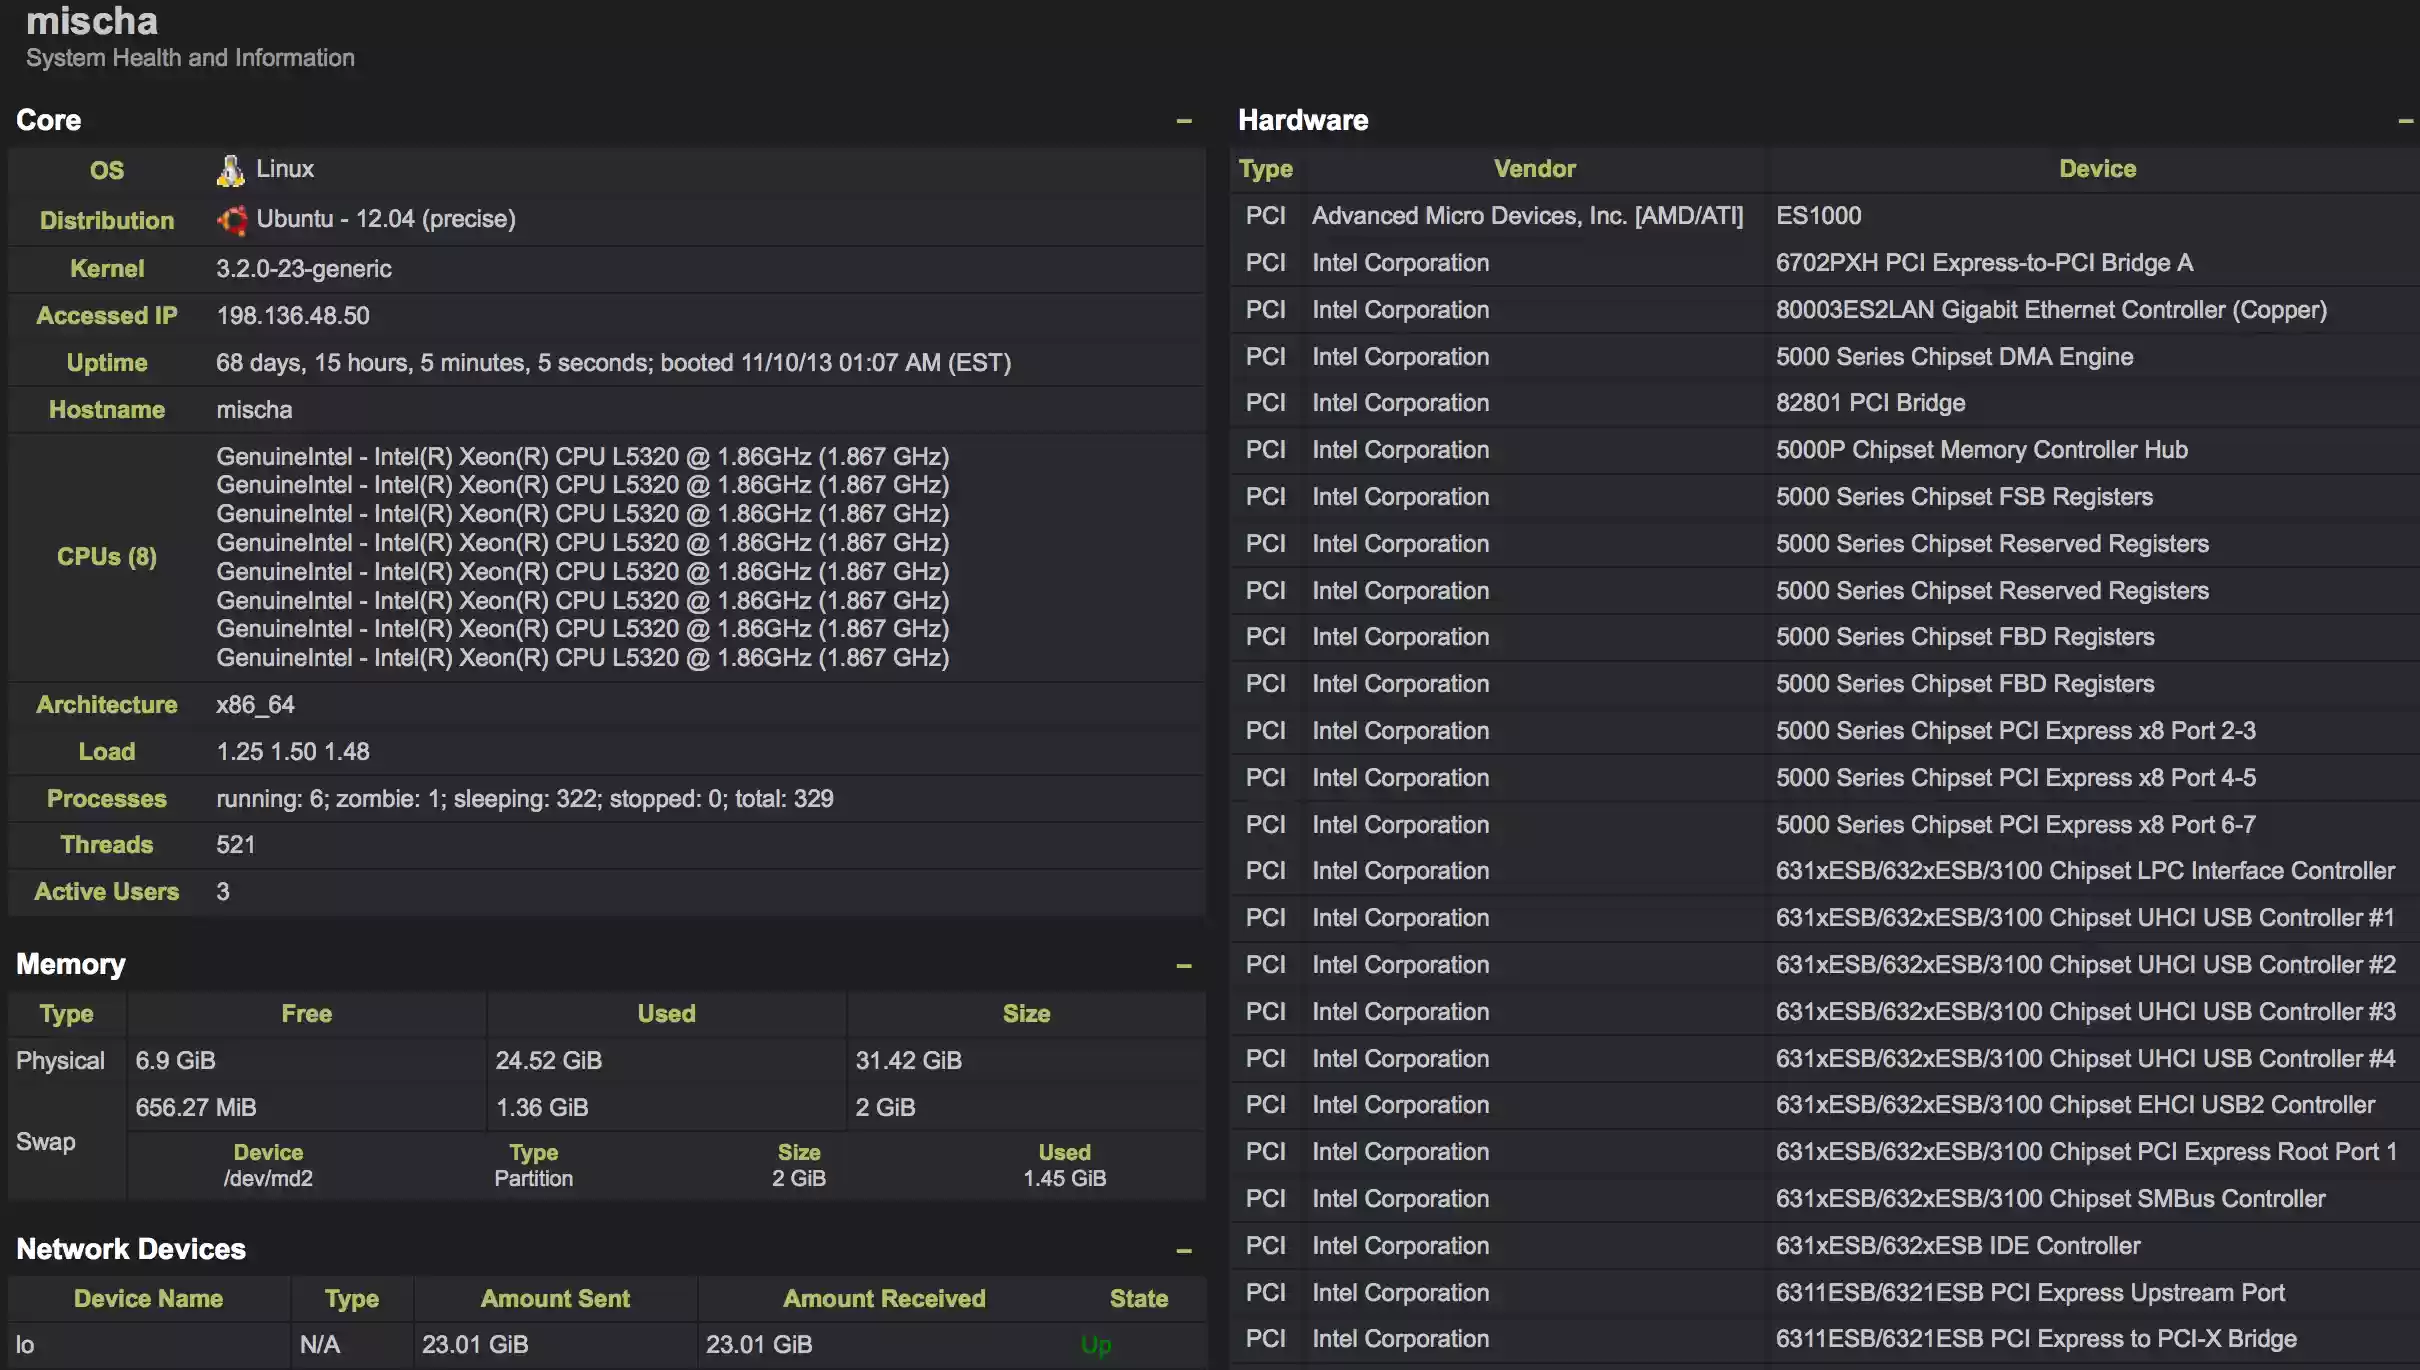Image resolution: width=2420 pixels, height=1370 pixels.
Task: Collapse the Hardware section
Action: click(2406, 120)
